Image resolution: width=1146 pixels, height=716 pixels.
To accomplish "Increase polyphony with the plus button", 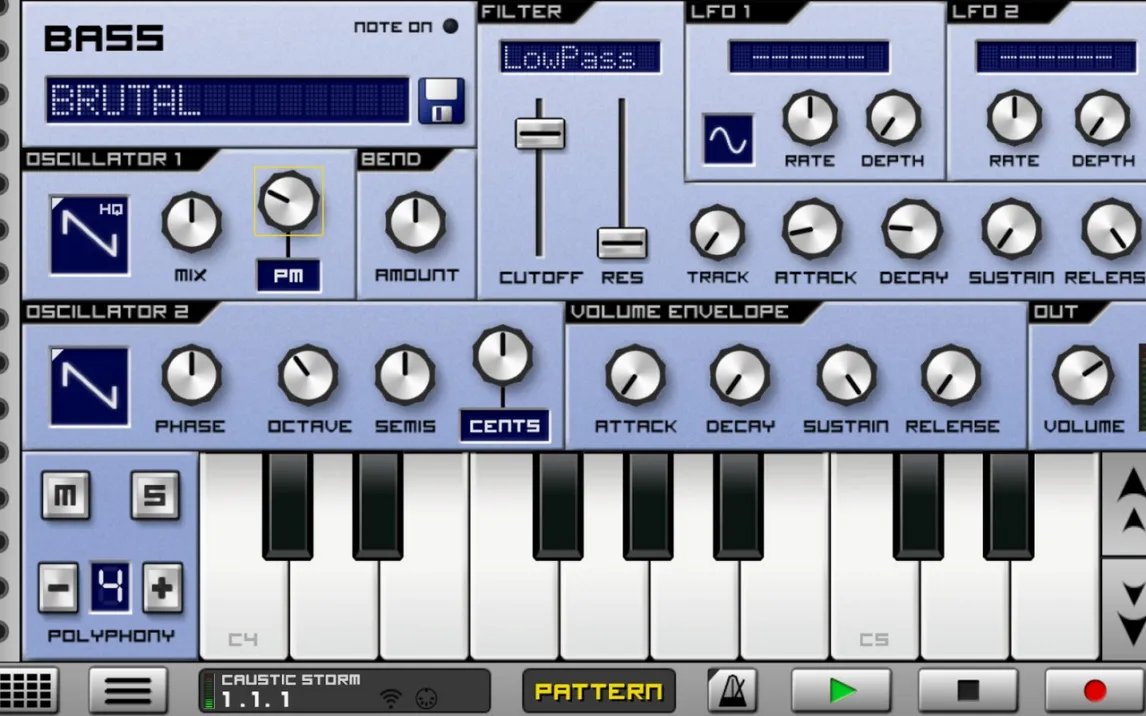I will pos(162,588).
